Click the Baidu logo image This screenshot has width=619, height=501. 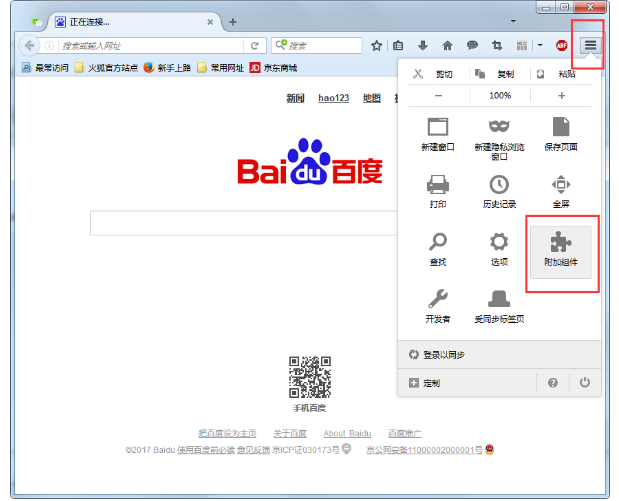pyautogui.click(x=310, y=163)
